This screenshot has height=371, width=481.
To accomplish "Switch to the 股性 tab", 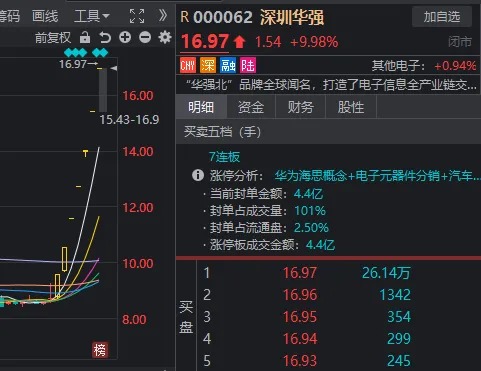I will (351, 107).
